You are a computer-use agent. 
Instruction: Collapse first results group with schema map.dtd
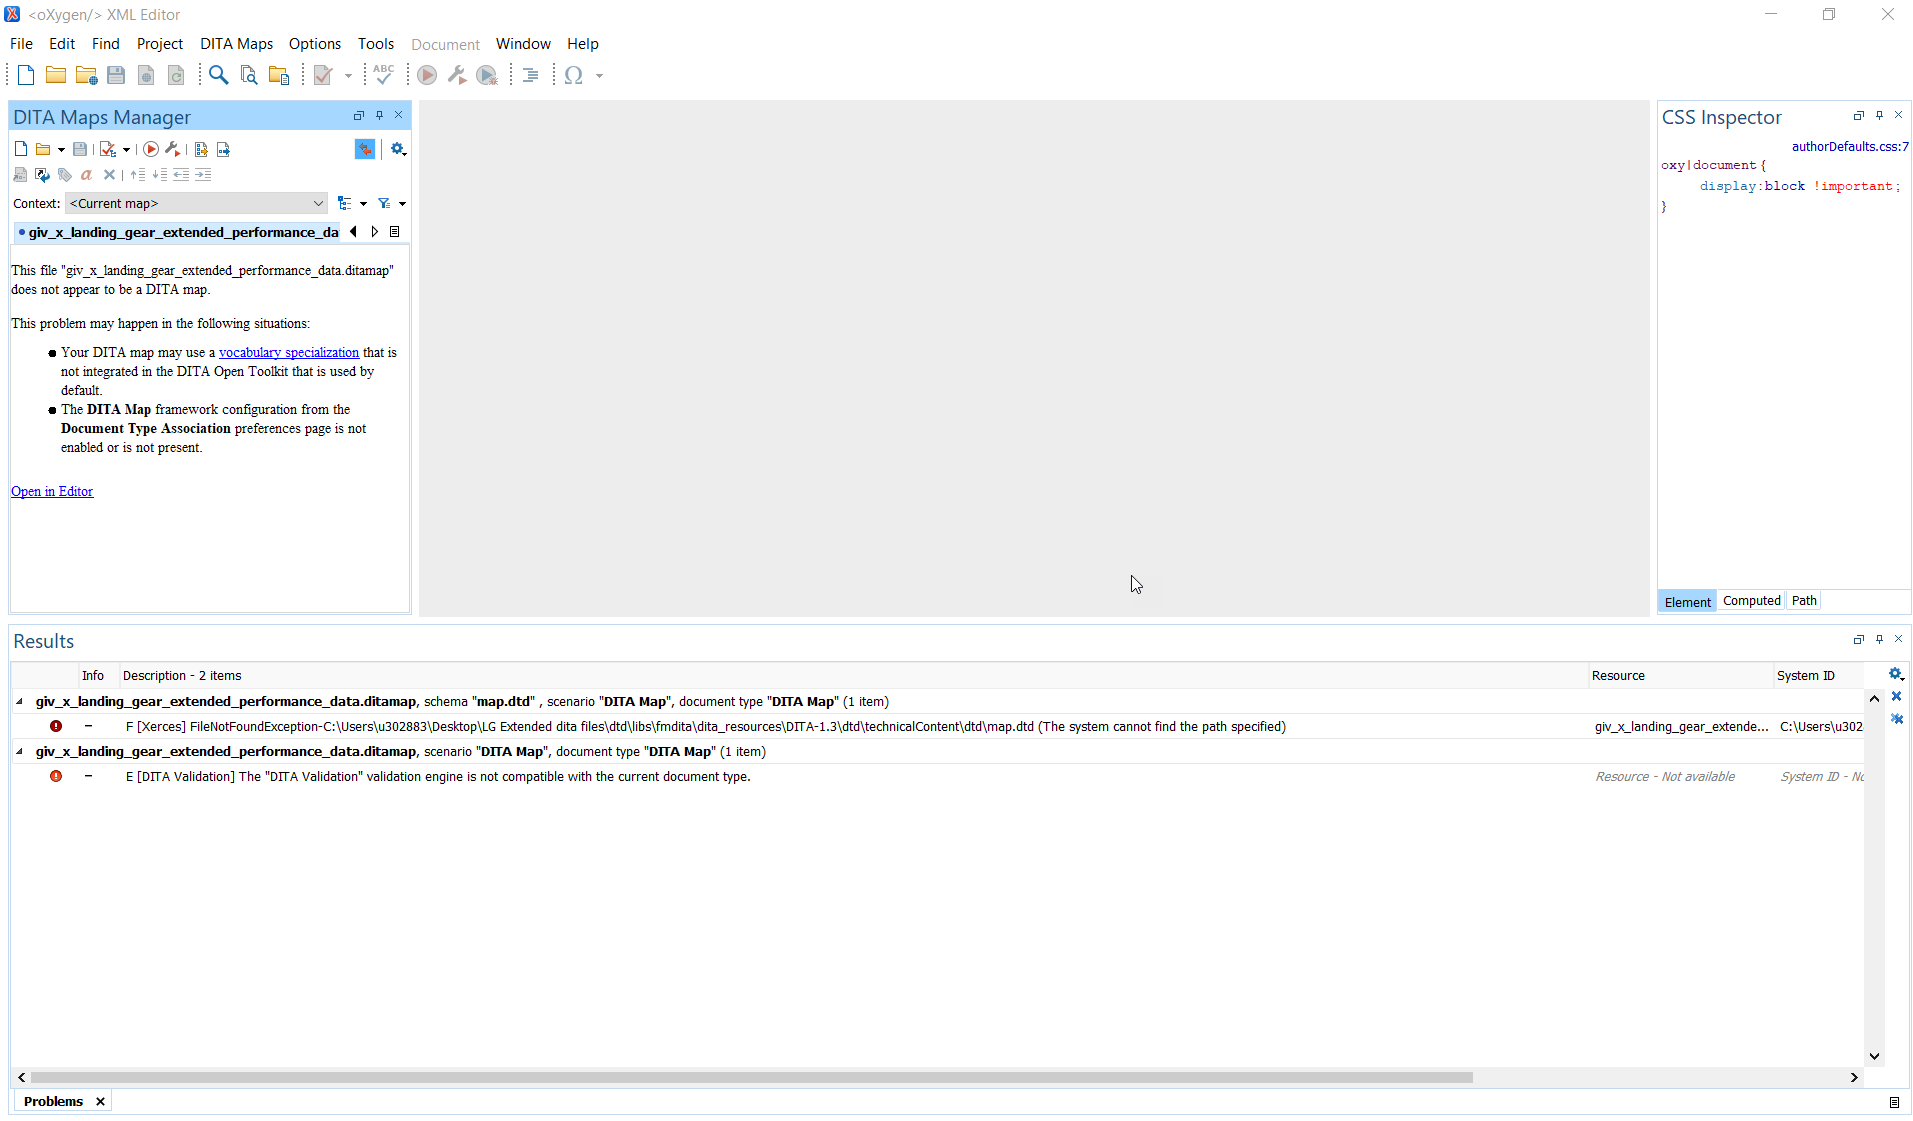20,702
